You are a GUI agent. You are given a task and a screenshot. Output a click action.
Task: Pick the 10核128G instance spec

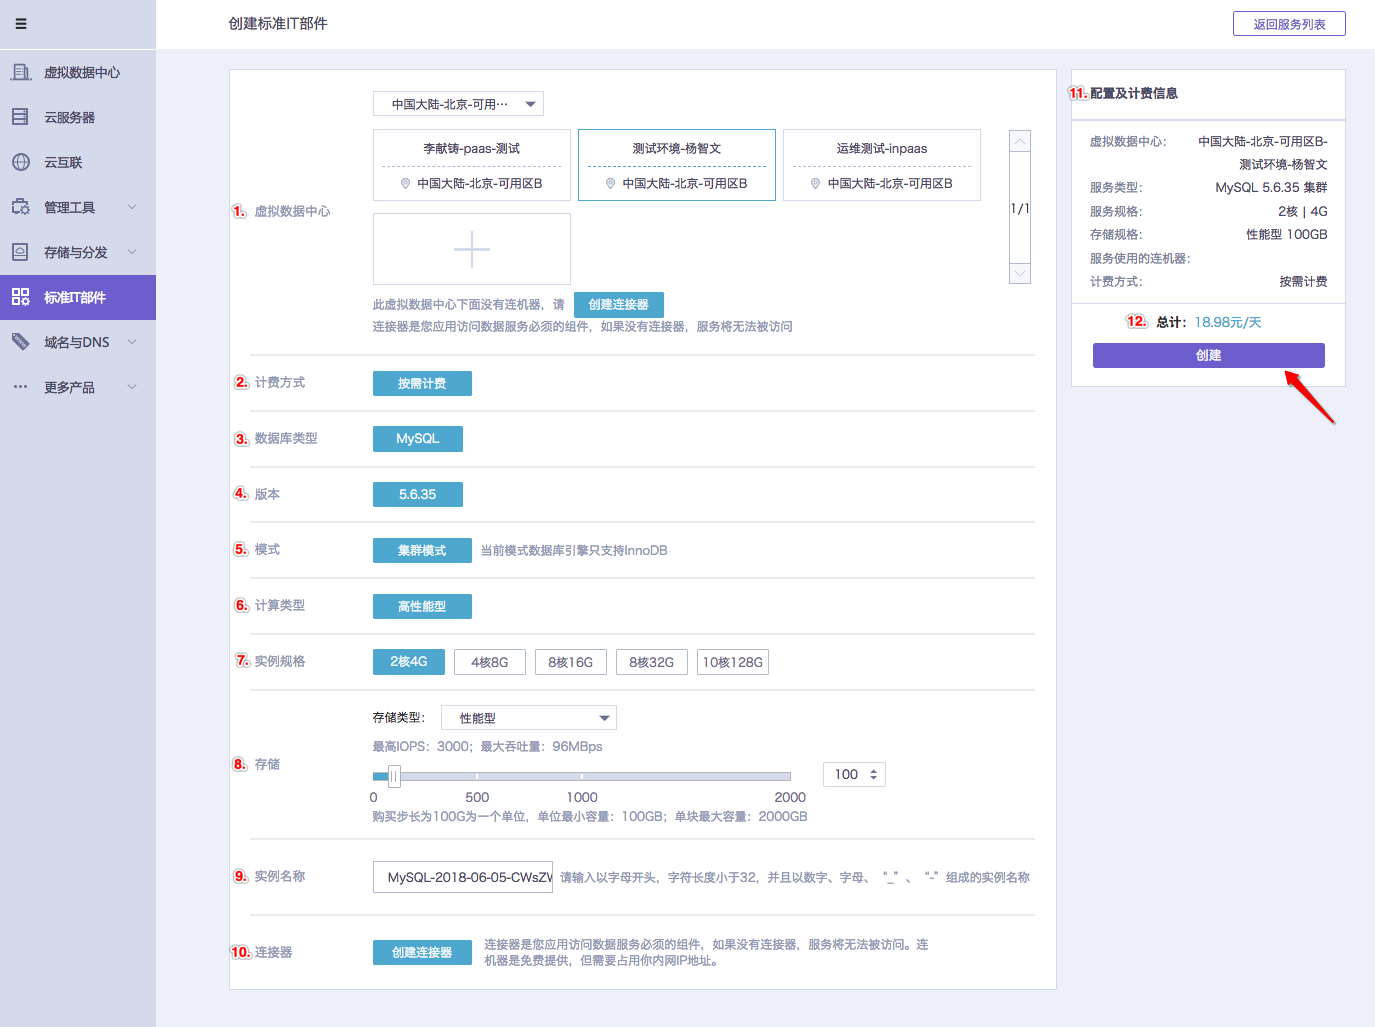click(732, 662)
